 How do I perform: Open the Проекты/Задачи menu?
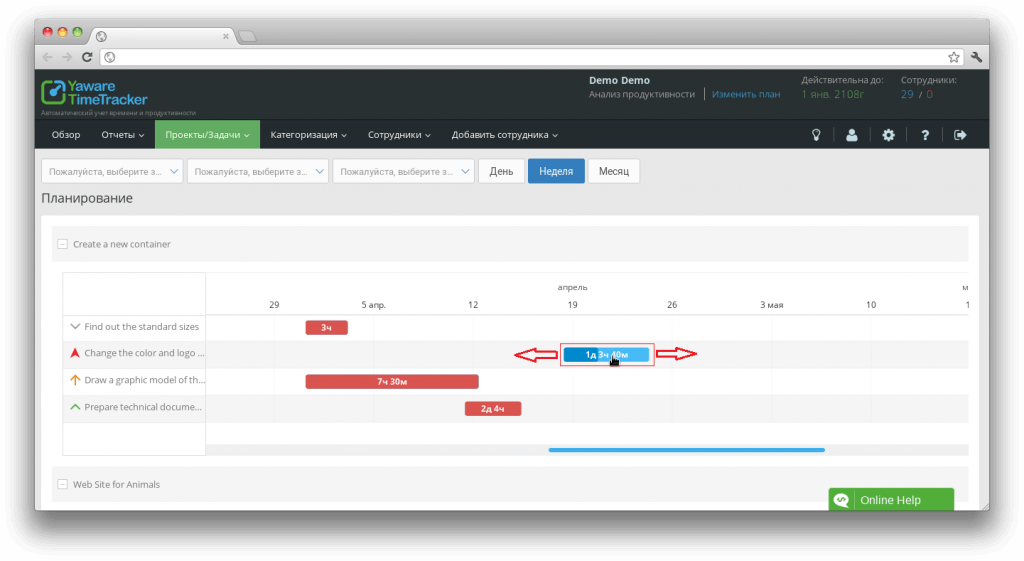point(206,135)
